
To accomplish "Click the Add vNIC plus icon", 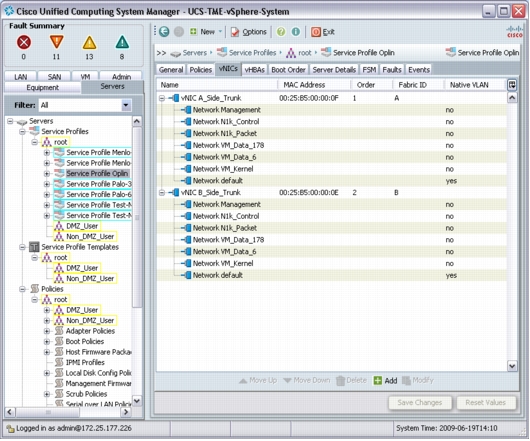I will tap(378, 381).
